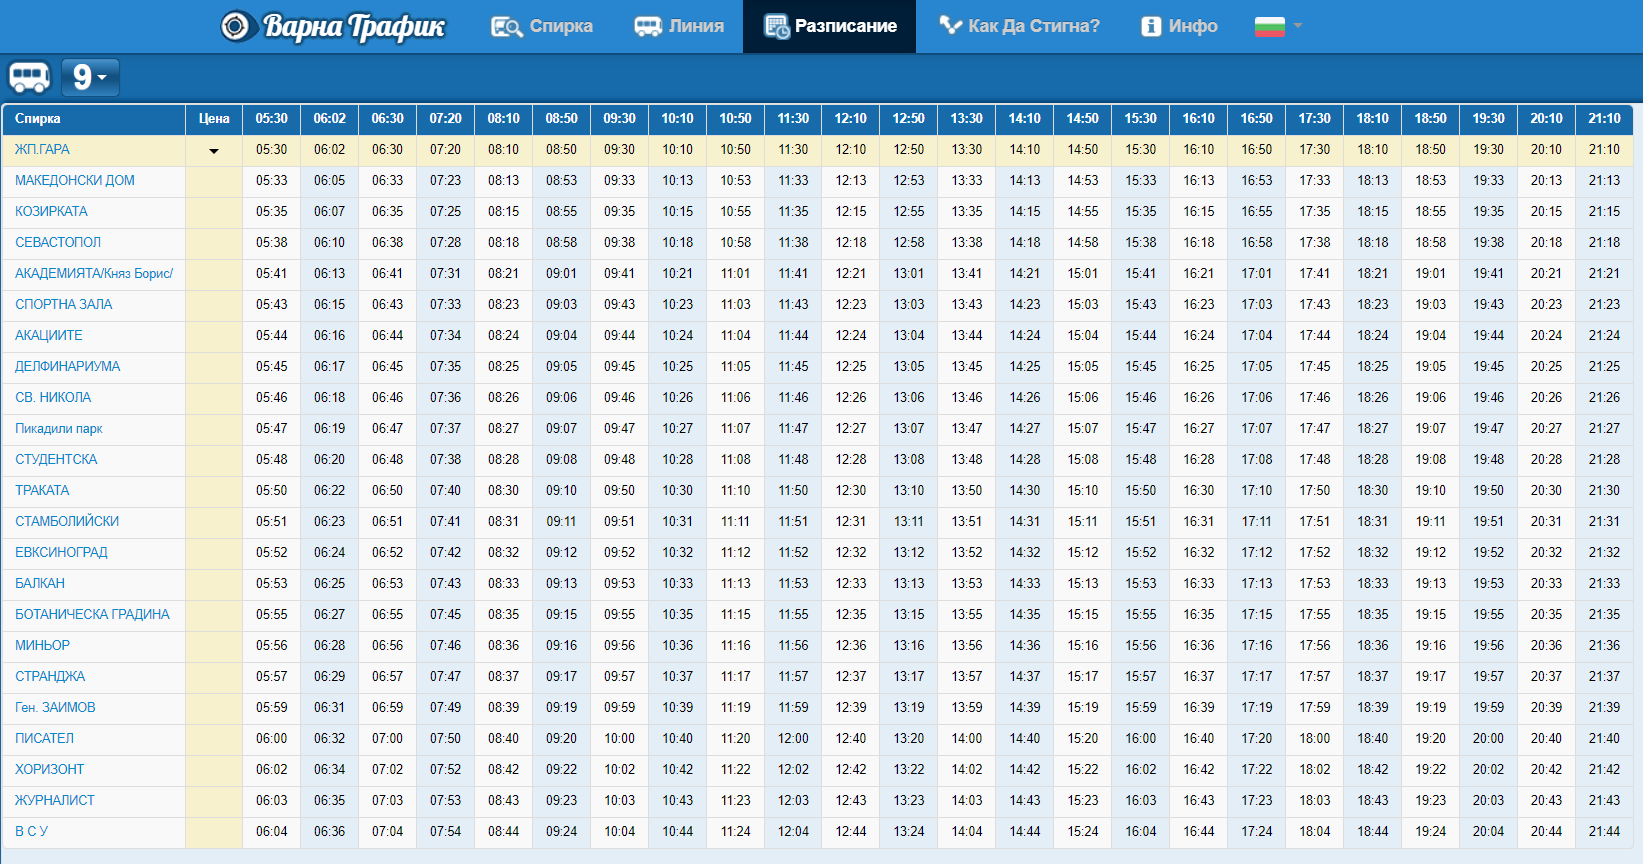Open the СТУДЕНТСКА stop link
This screenshot has width=1643, height=864.
pyautogui.click(x=56, y=459)
